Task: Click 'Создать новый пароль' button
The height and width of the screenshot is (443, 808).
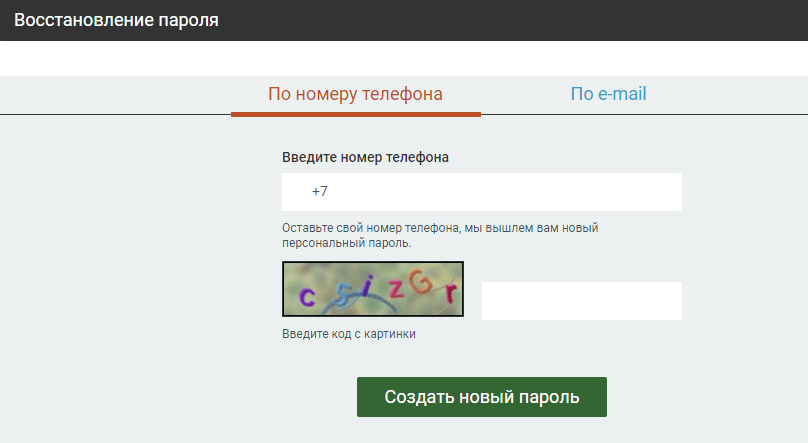Action: (481, 397)
